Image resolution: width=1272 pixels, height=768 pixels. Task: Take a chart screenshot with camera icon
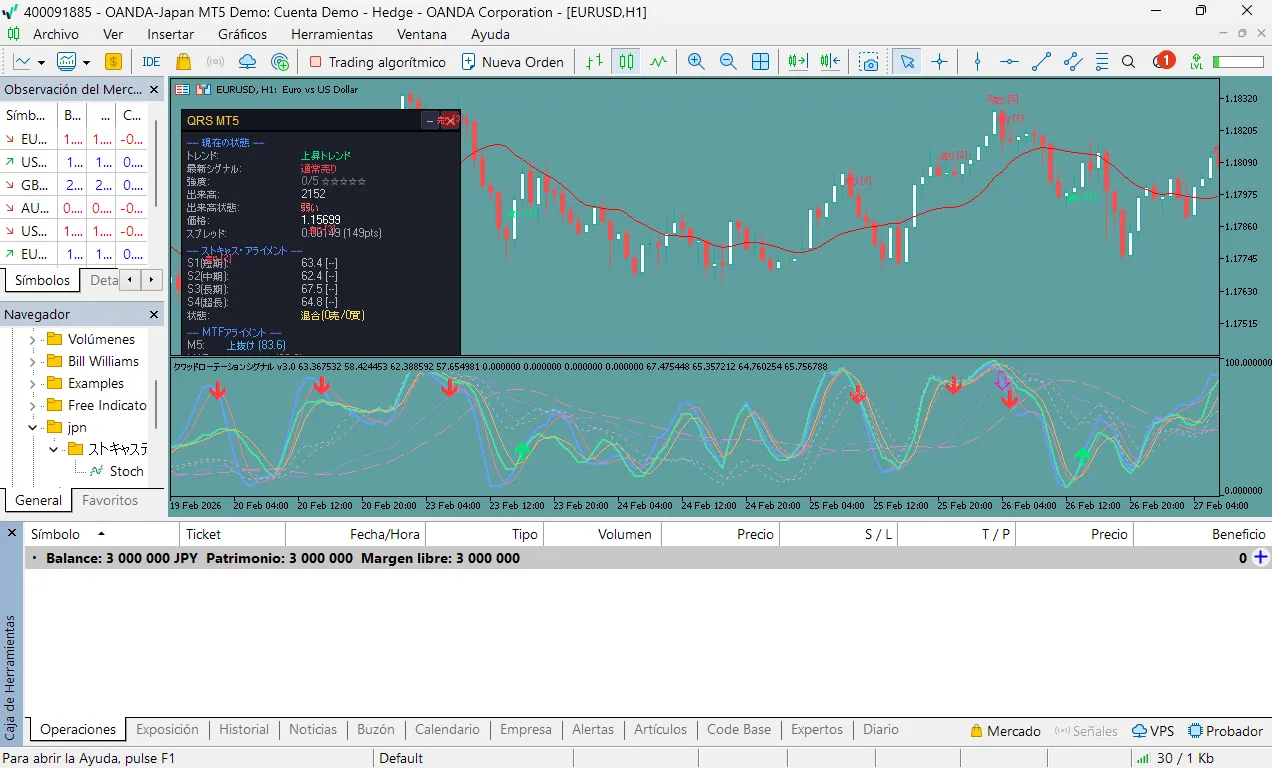[x=870, y=62]
